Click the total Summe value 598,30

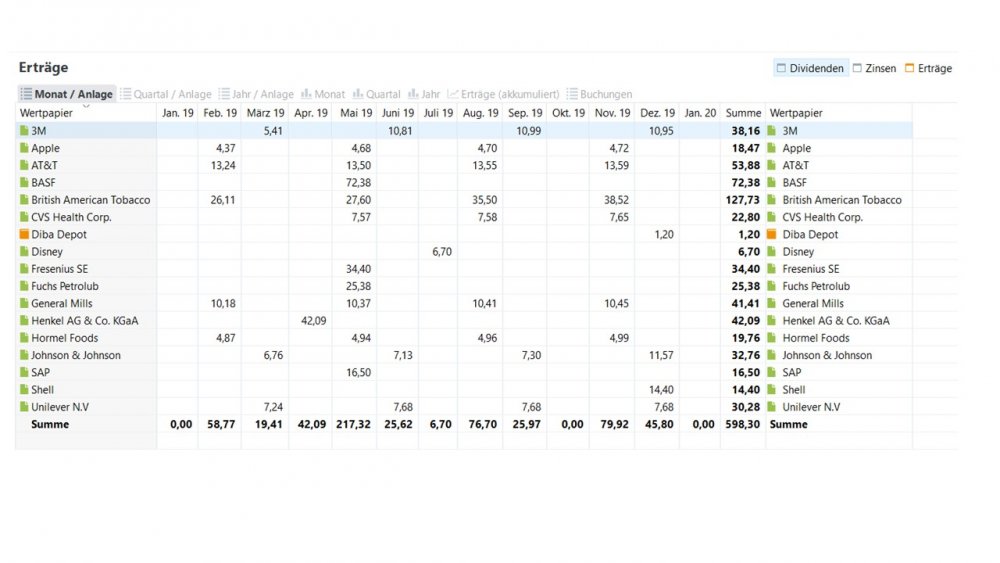[742, 424]
